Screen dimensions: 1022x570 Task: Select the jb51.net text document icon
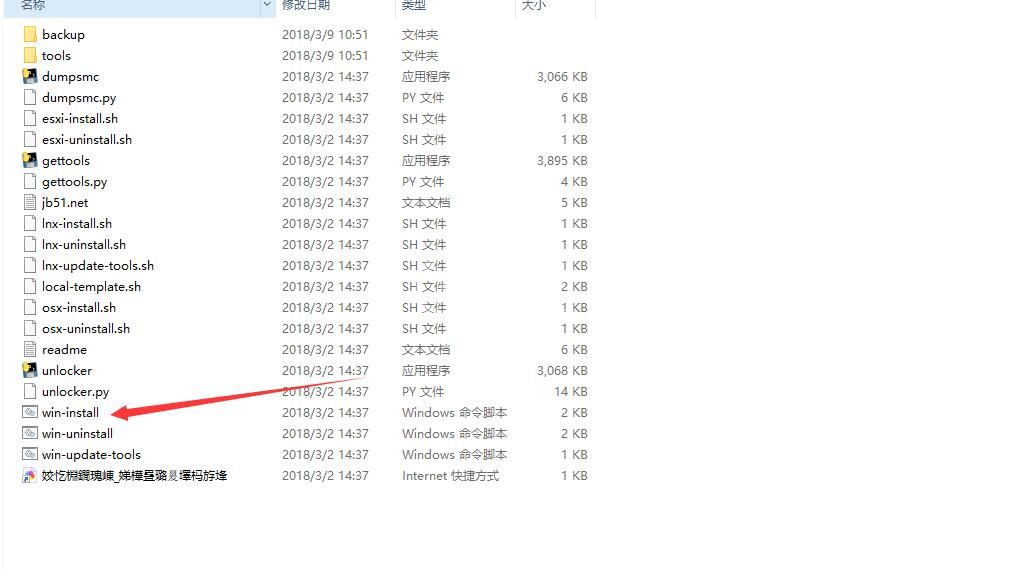click(29, 203)
